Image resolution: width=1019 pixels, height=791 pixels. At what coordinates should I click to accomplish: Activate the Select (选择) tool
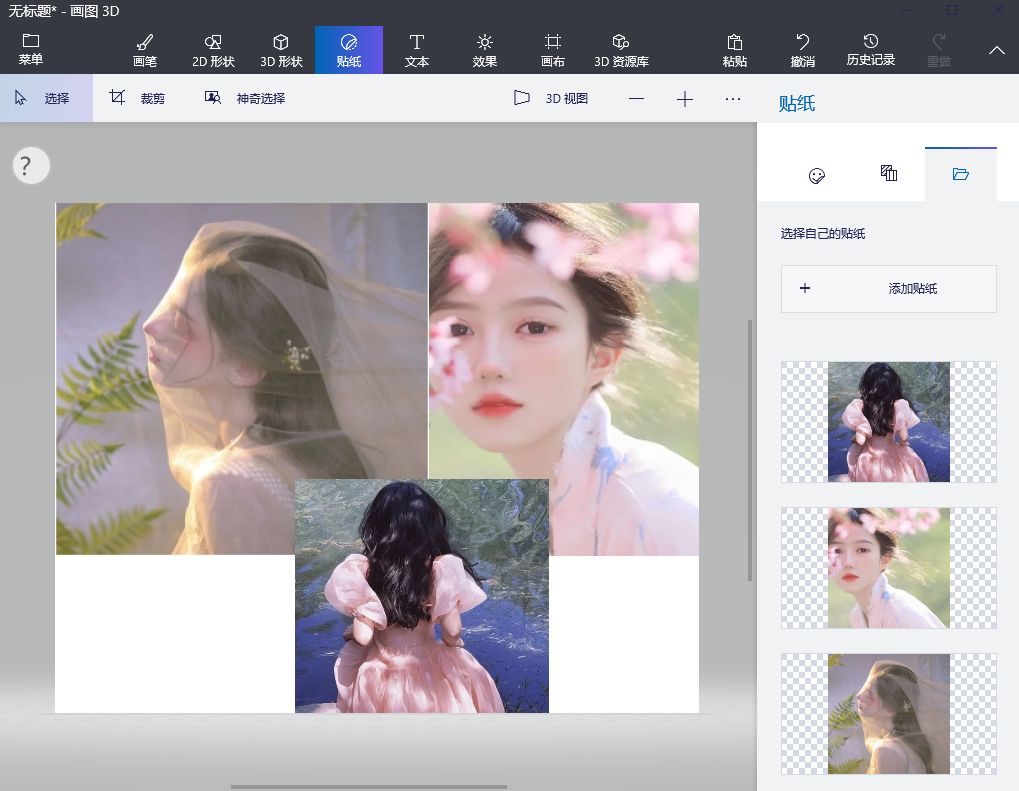46,98
